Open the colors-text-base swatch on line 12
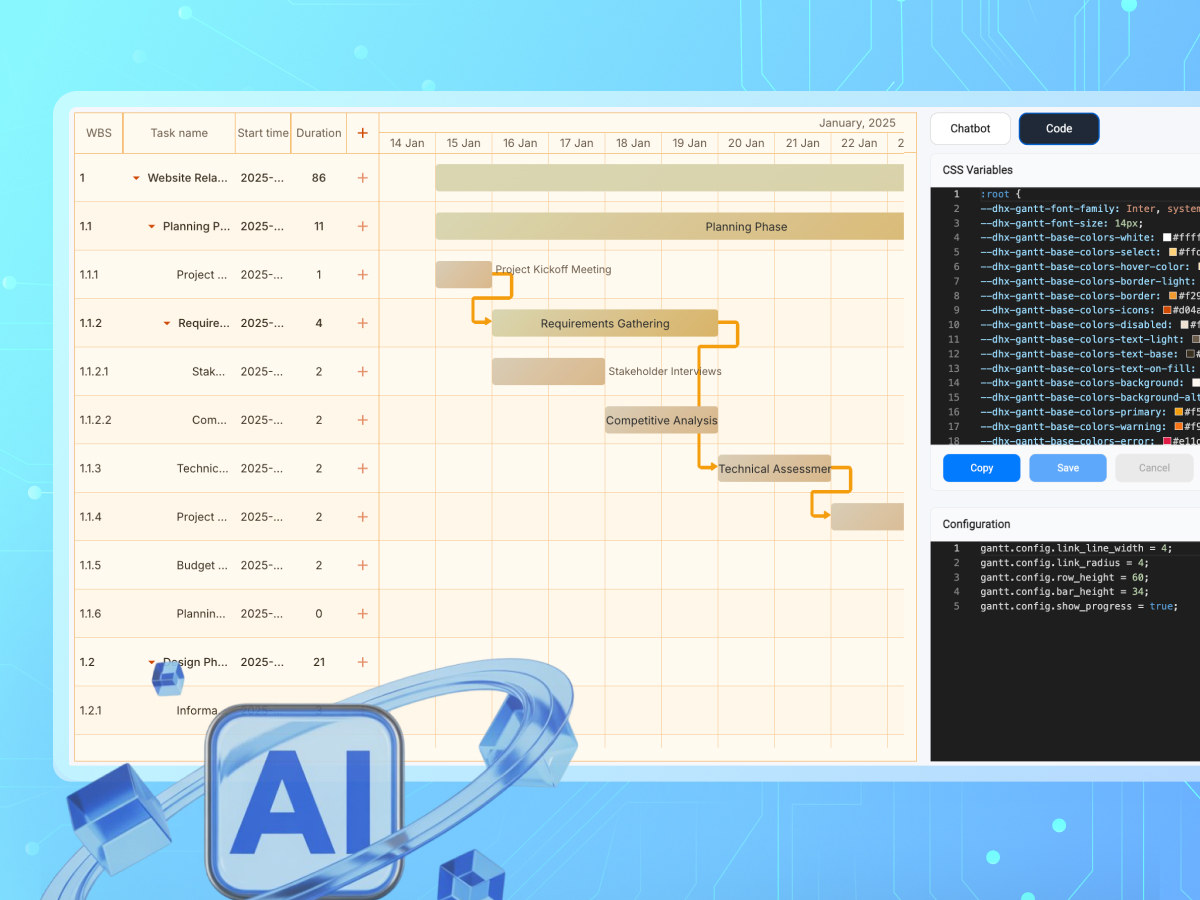 pyautogui.click(x=1190, y=354)
